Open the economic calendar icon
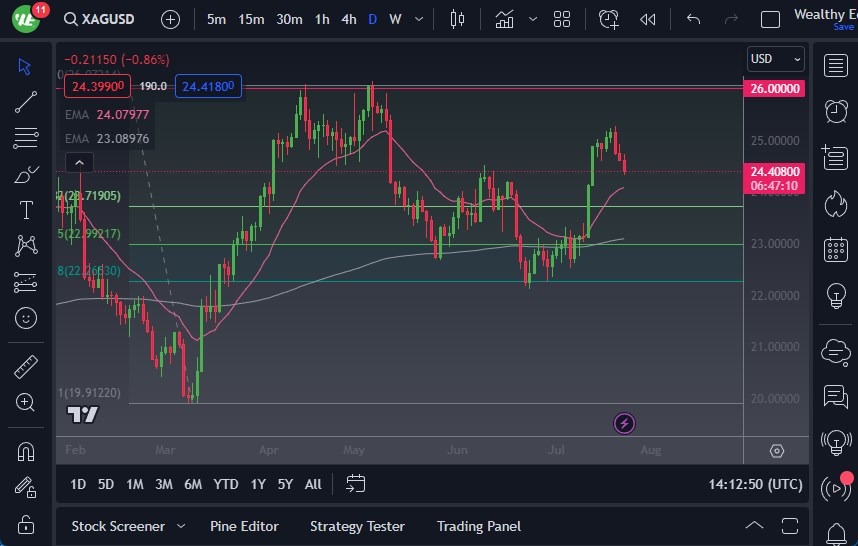The width and height of the screenshot is (858, 546). pos(835,250)
